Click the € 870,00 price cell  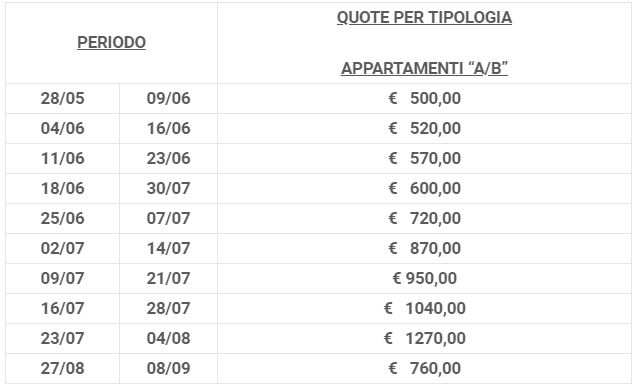[x=424, y=249]
